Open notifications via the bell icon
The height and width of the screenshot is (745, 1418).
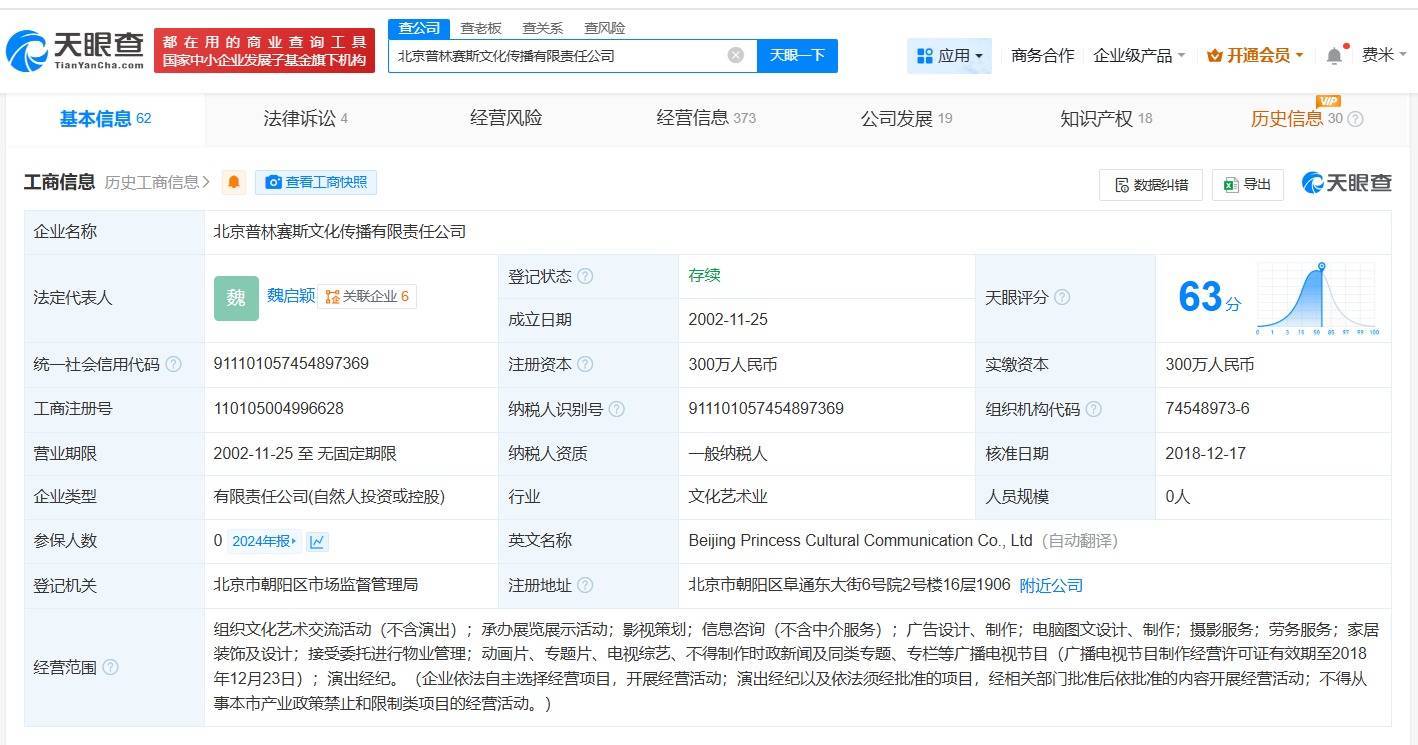click(x=1334, y=56)
